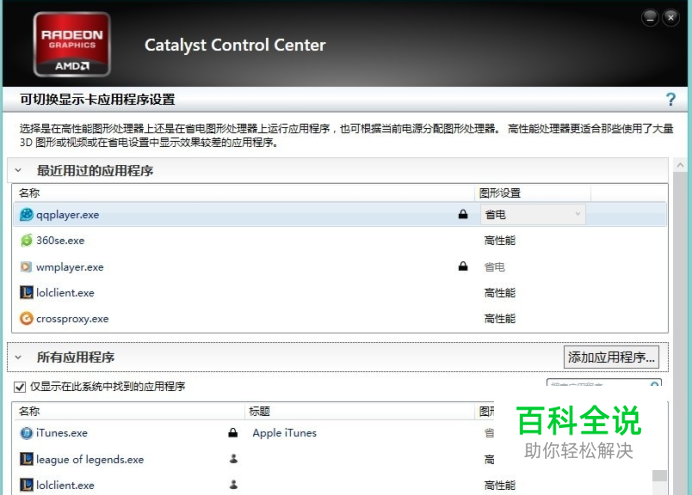Click the 高性能 setting for 360se.exe
This screenshot has height=495, width=692.
click(x=500, y=240)
